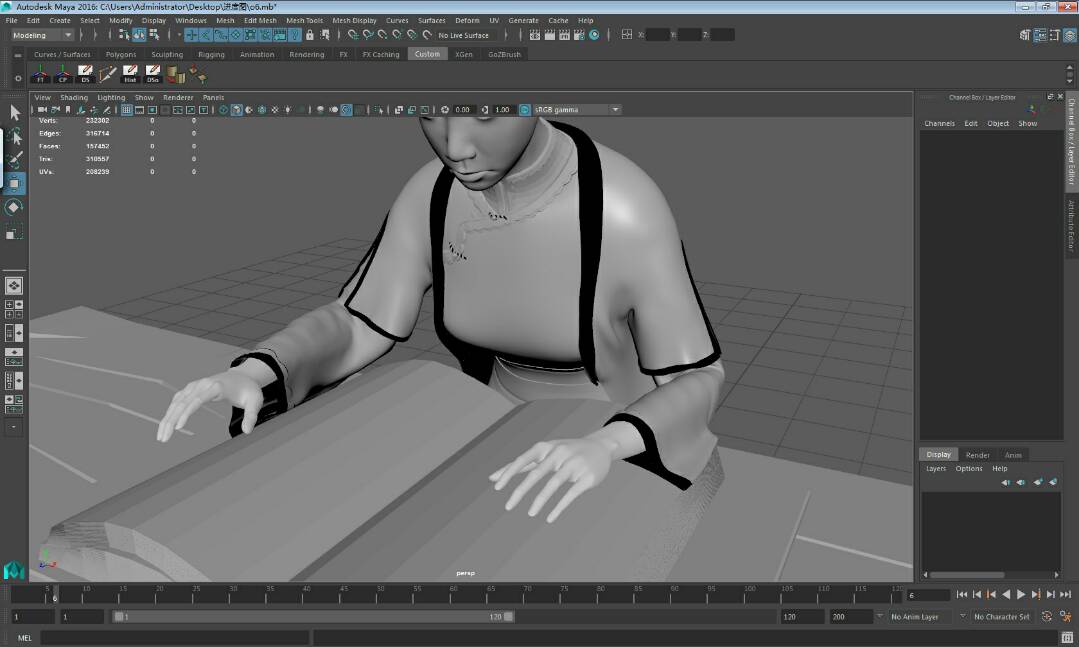Click the DSo custom shelf icon
This screenshot has height=647, width=1079.
coord(153,74)
